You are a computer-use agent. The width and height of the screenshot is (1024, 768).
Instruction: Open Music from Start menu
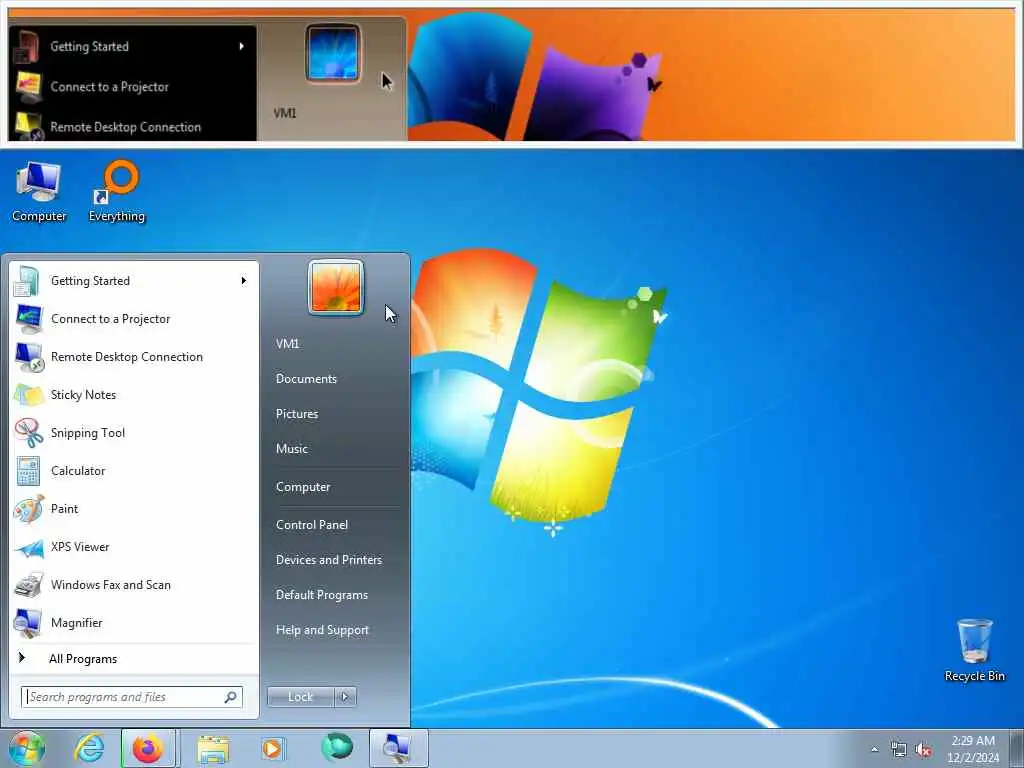point(292,449)
